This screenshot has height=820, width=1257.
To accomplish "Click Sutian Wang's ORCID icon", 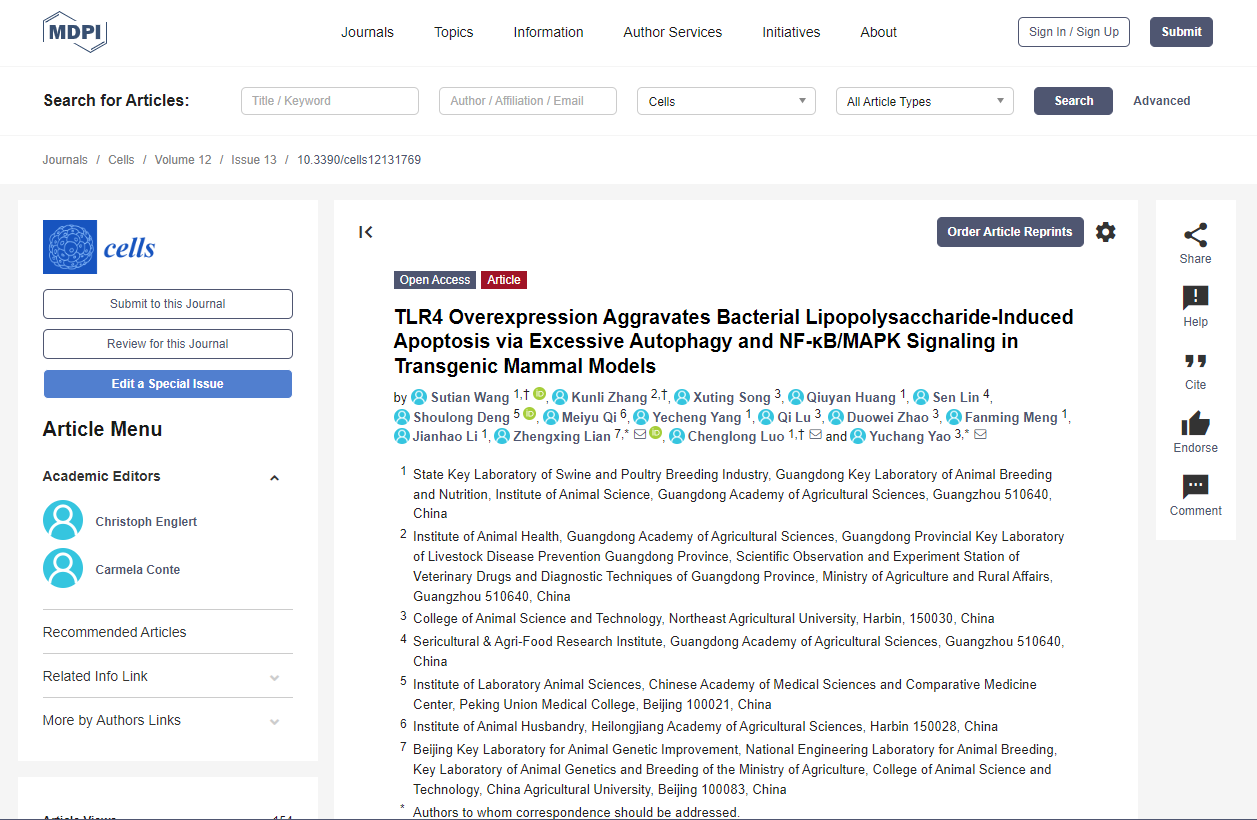I will pos(539,396).
